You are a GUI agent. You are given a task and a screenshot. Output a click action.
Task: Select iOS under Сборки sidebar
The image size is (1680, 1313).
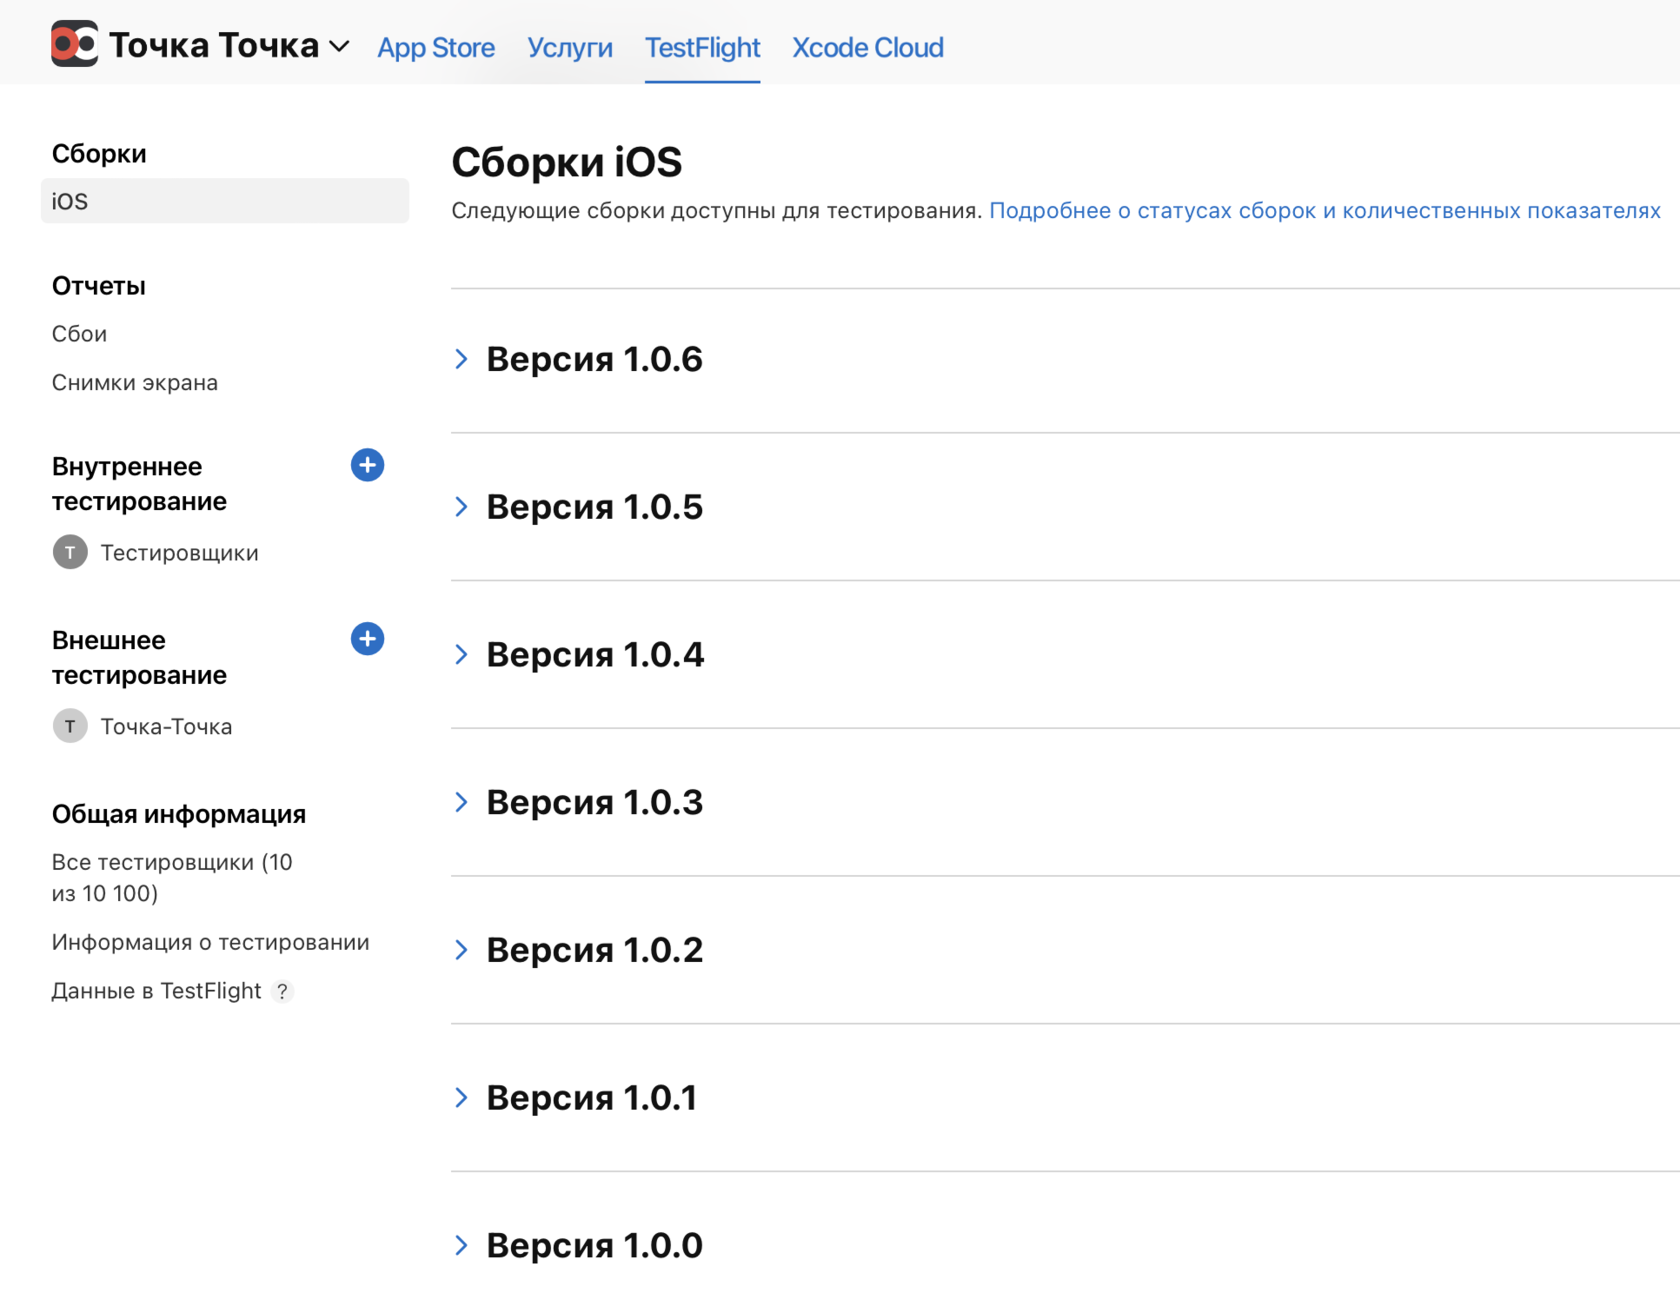click(x=225, y=201)
